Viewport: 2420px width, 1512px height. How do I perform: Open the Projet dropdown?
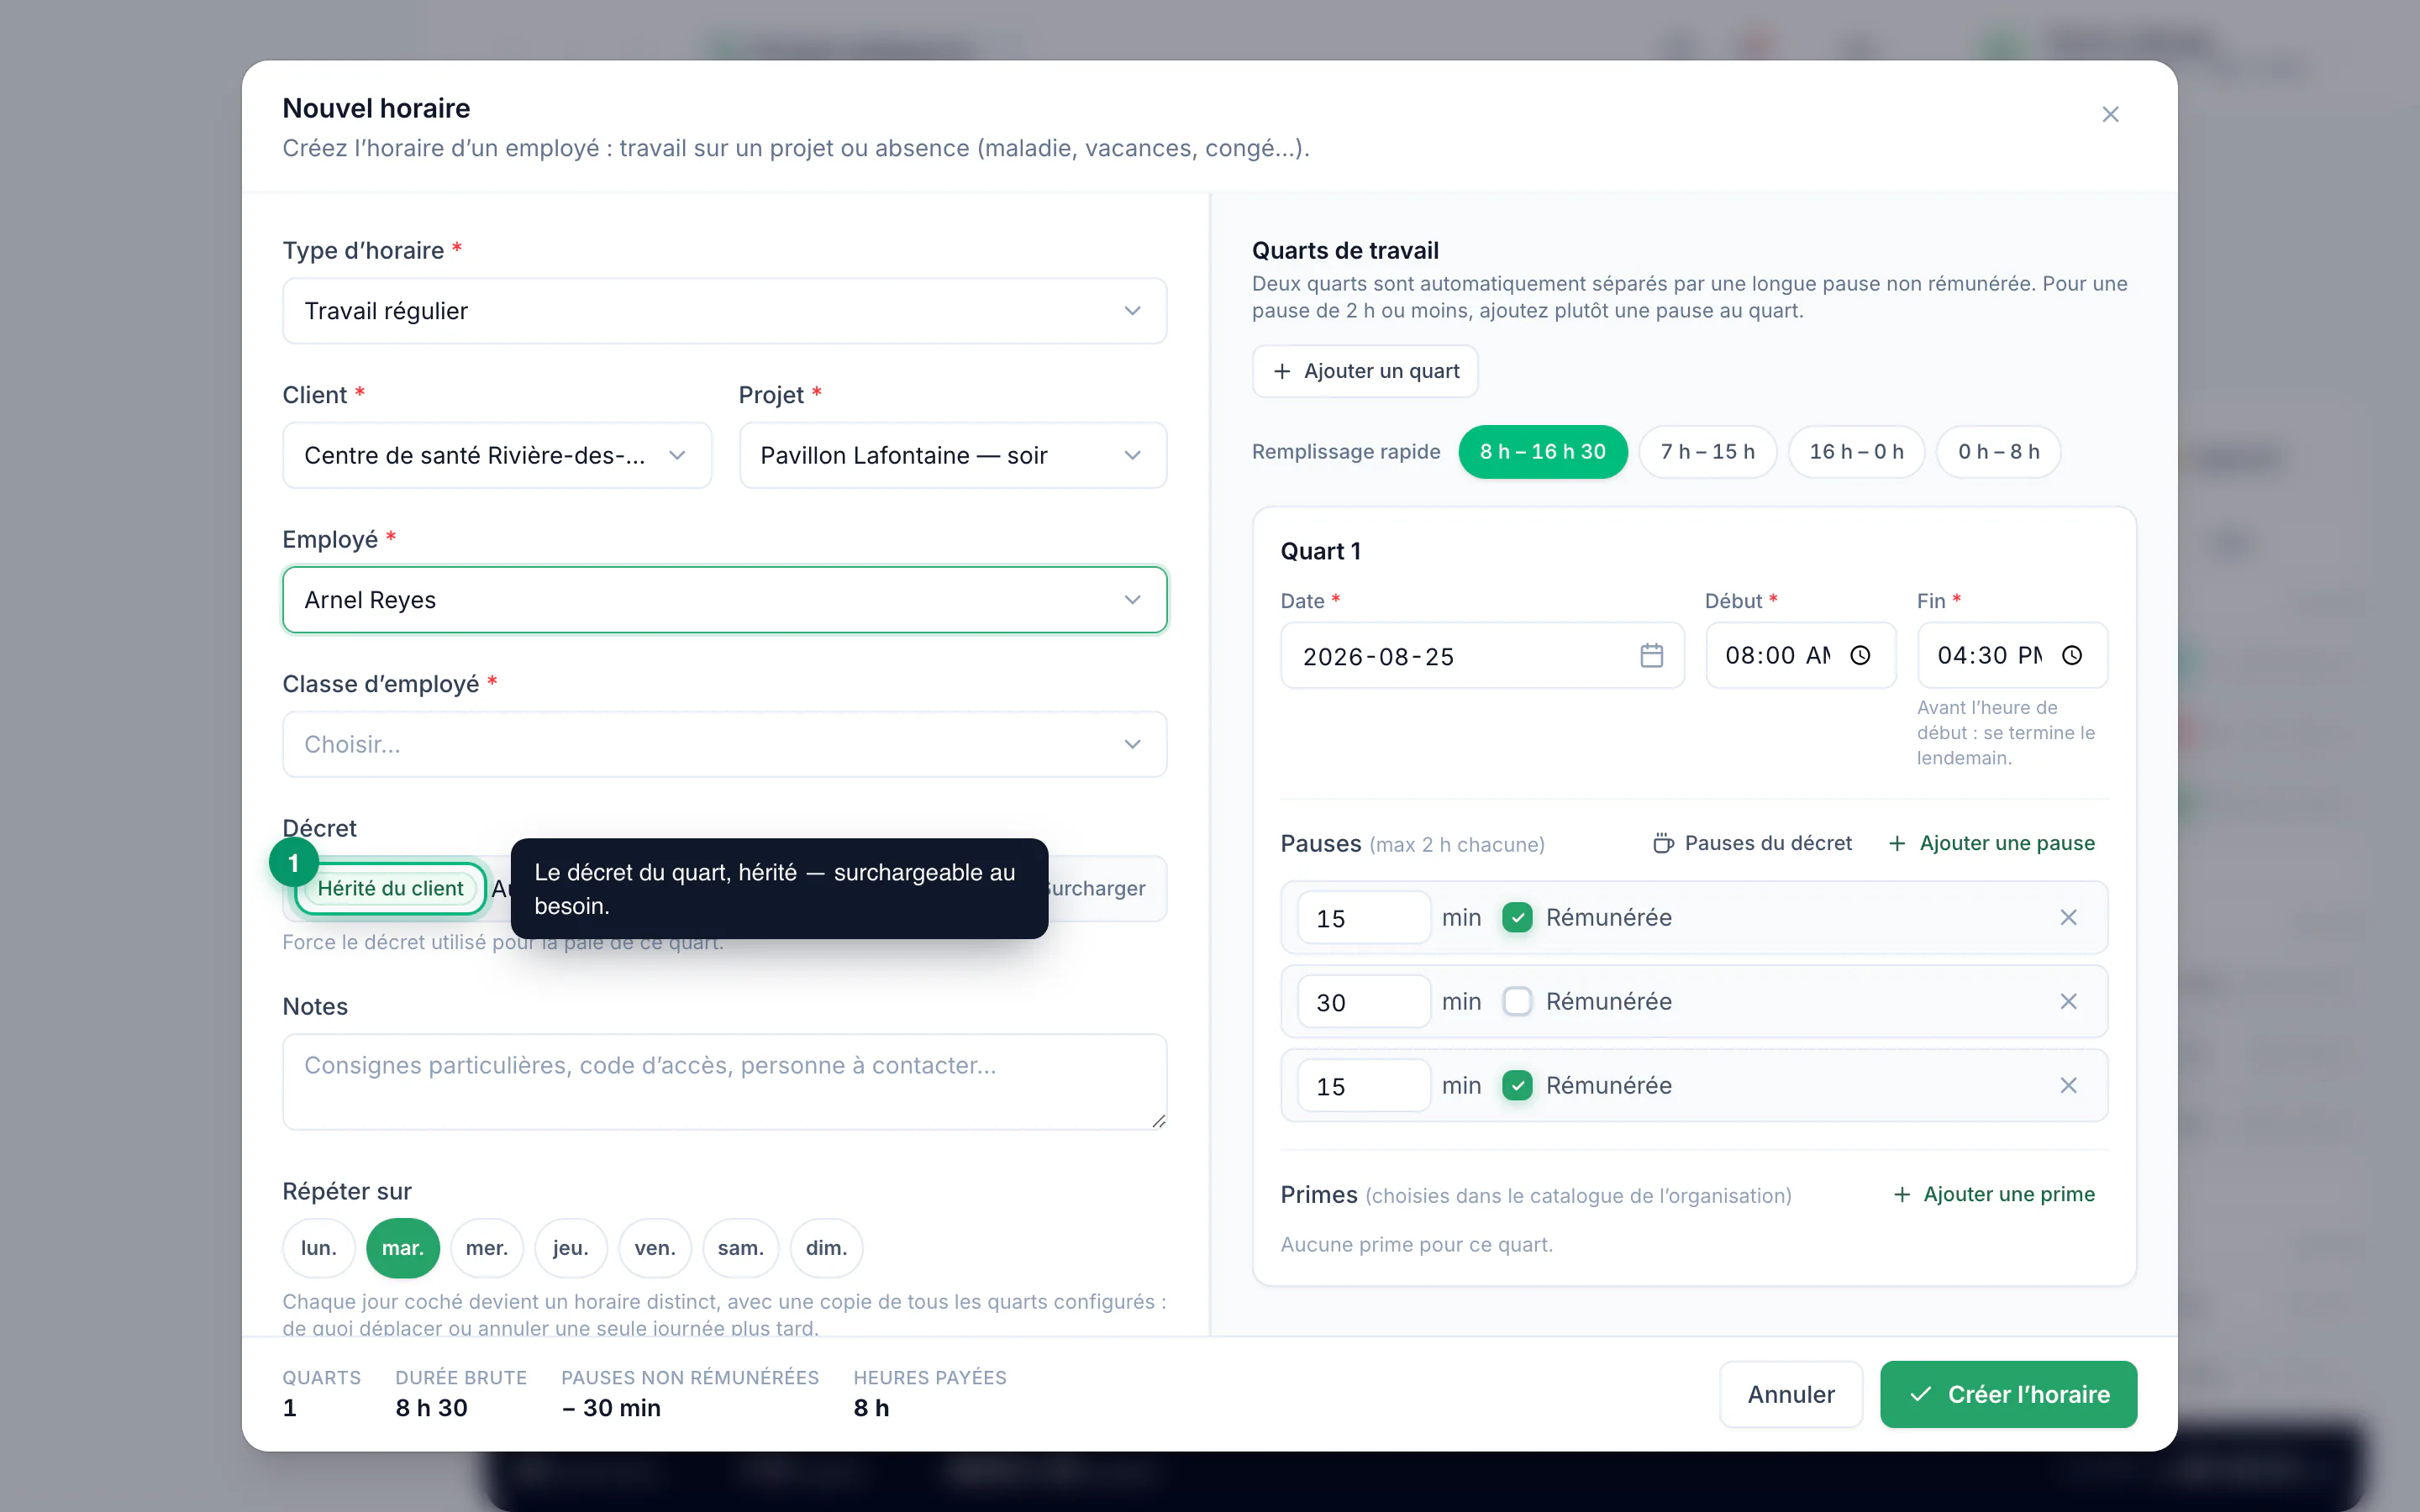tap(953, 455)
